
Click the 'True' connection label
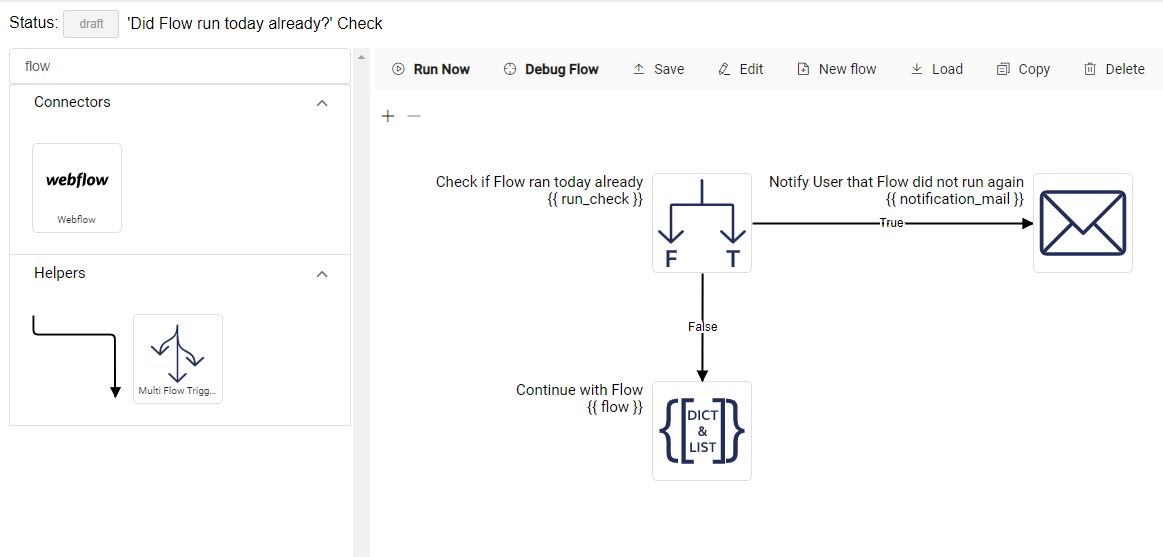pos(892,223)
